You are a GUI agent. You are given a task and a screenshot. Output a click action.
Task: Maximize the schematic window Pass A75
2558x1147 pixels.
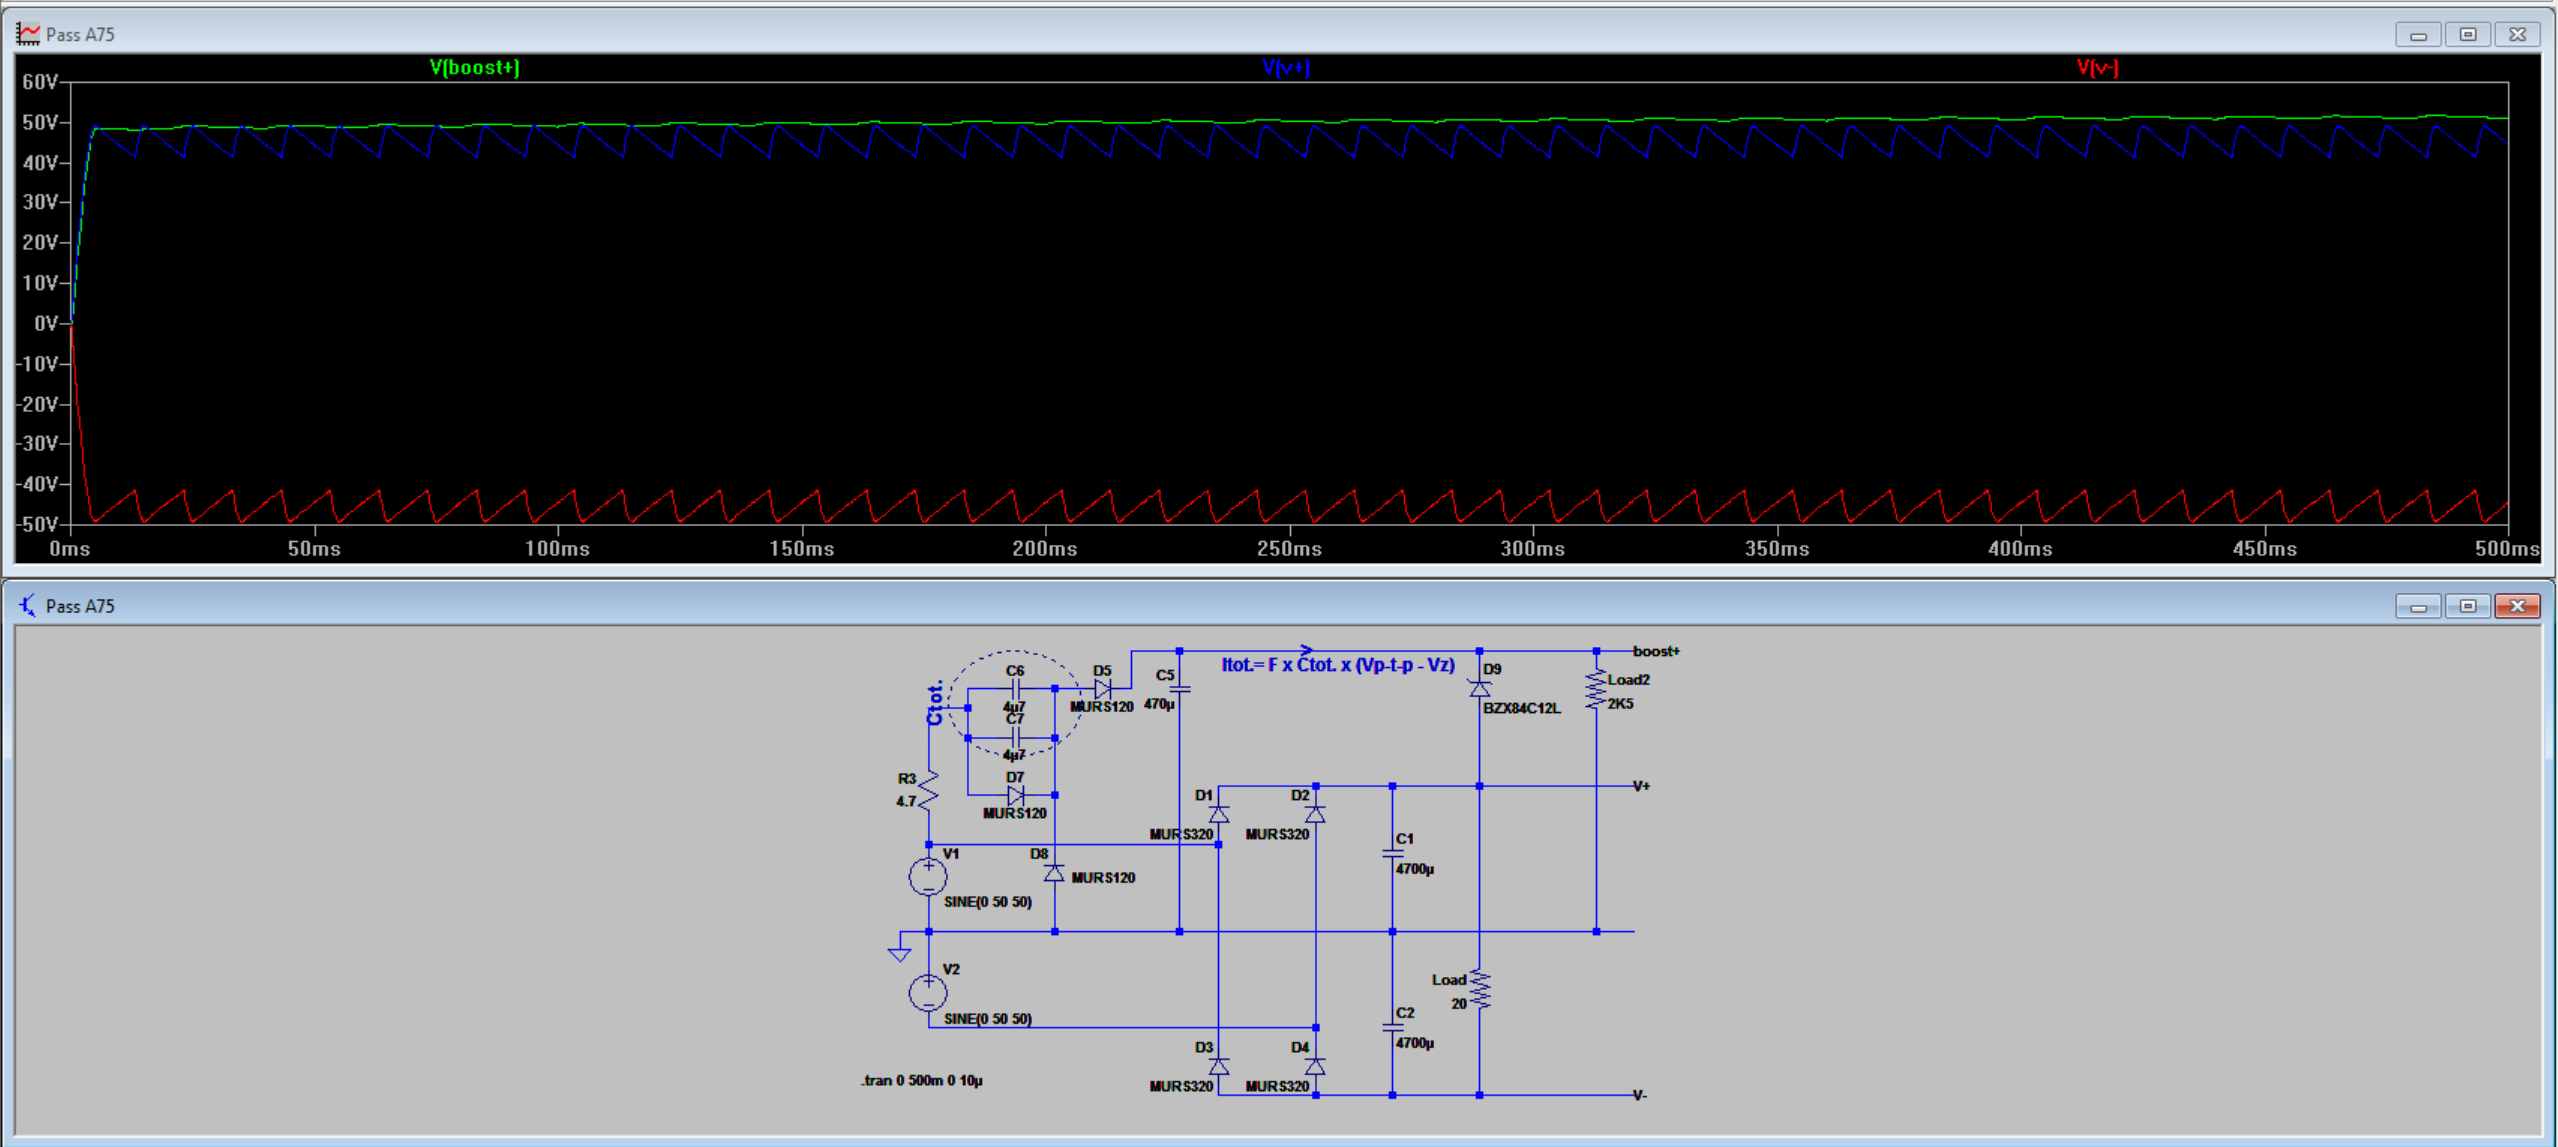(x=2467, y=607)
